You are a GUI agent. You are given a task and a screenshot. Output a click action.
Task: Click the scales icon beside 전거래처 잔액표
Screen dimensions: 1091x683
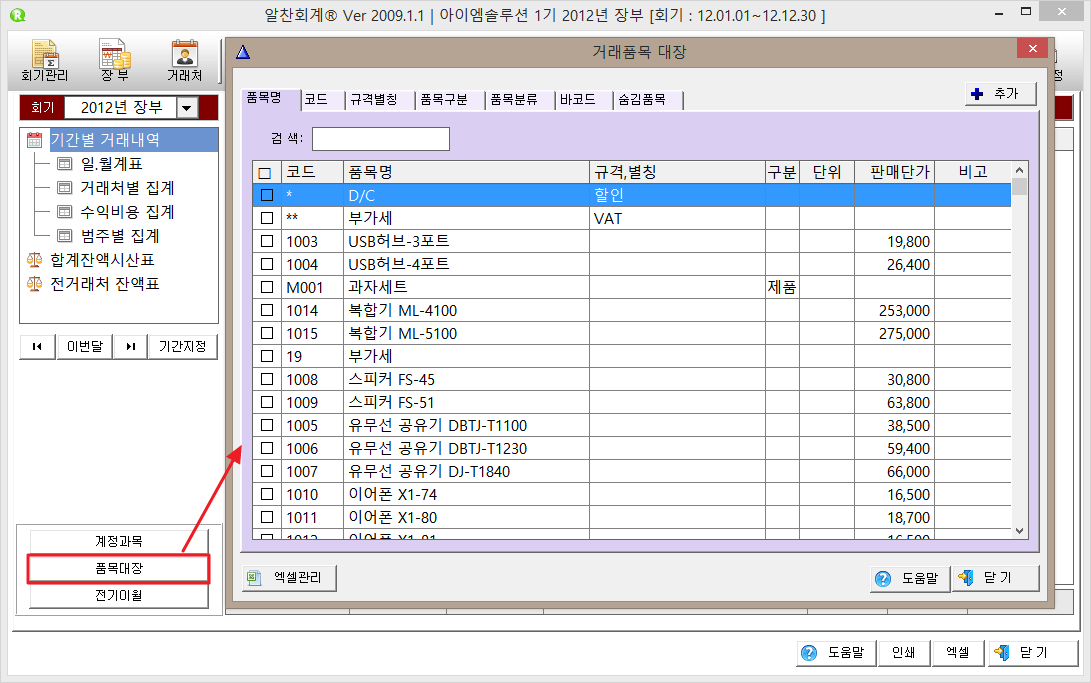[34, 283]
